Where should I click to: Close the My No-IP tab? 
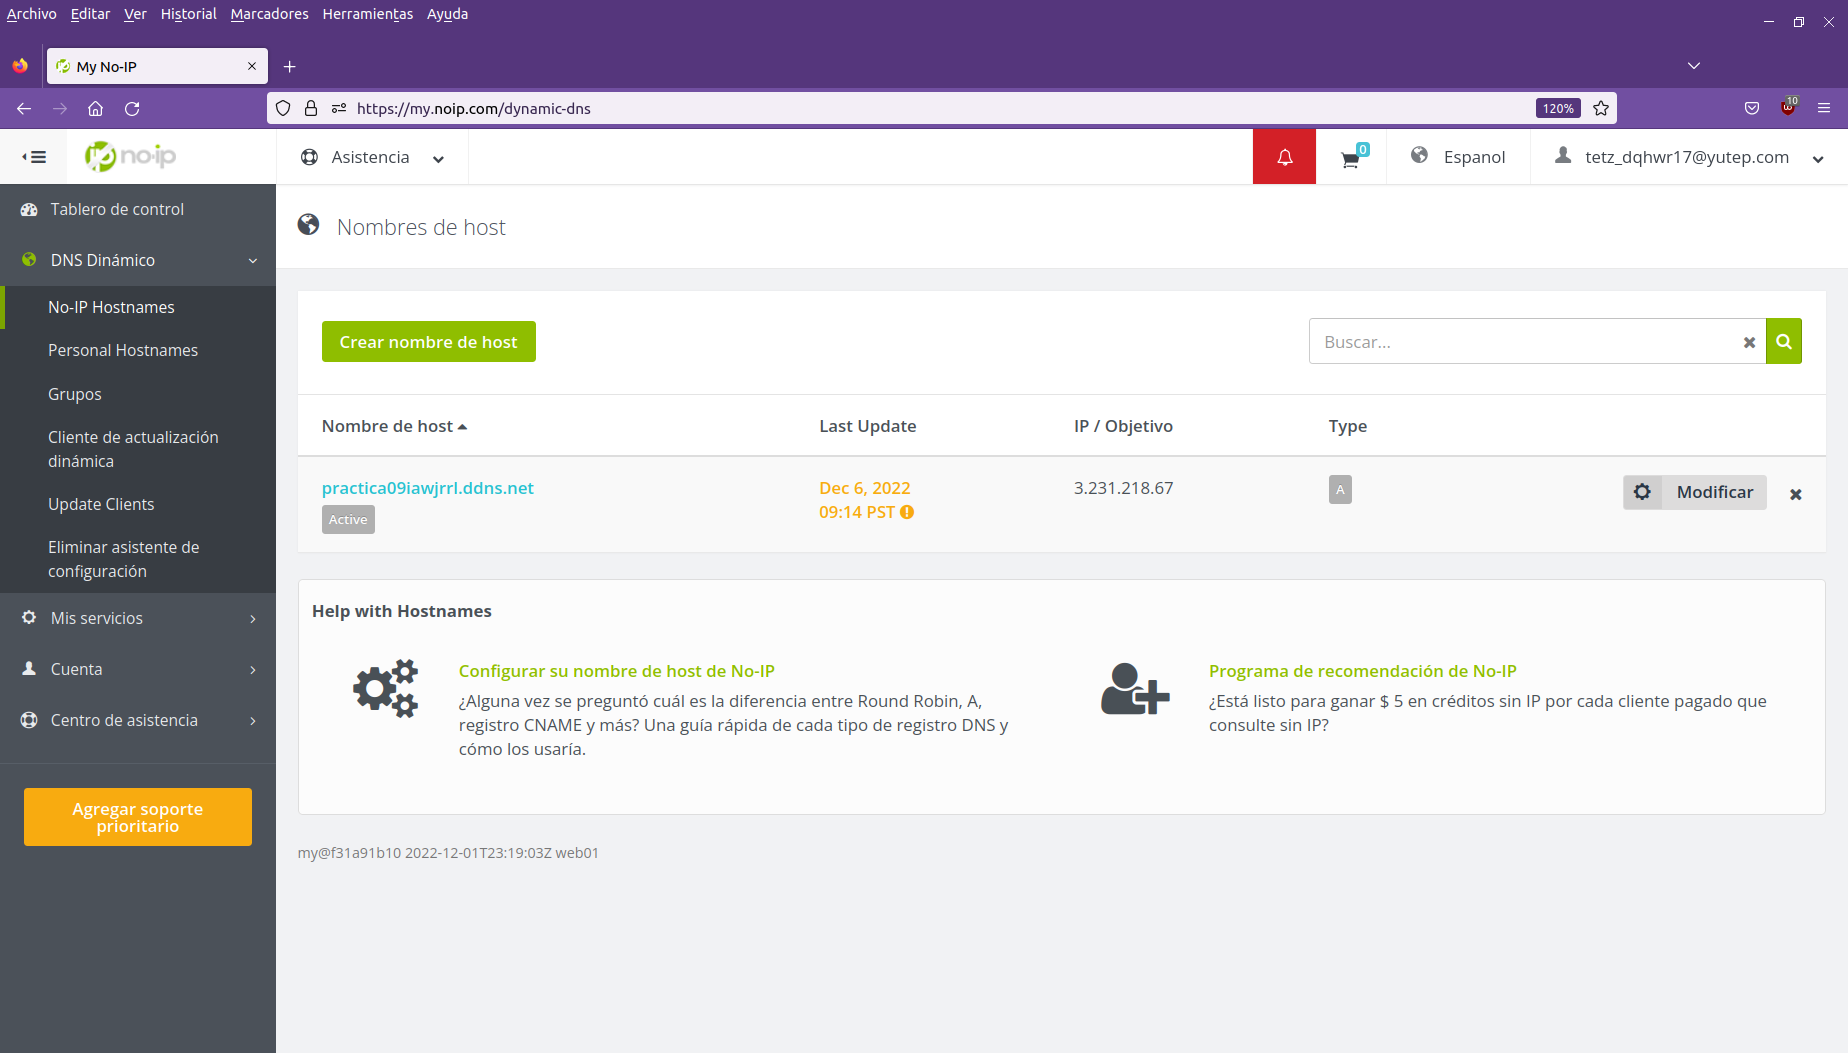[252, 66]
